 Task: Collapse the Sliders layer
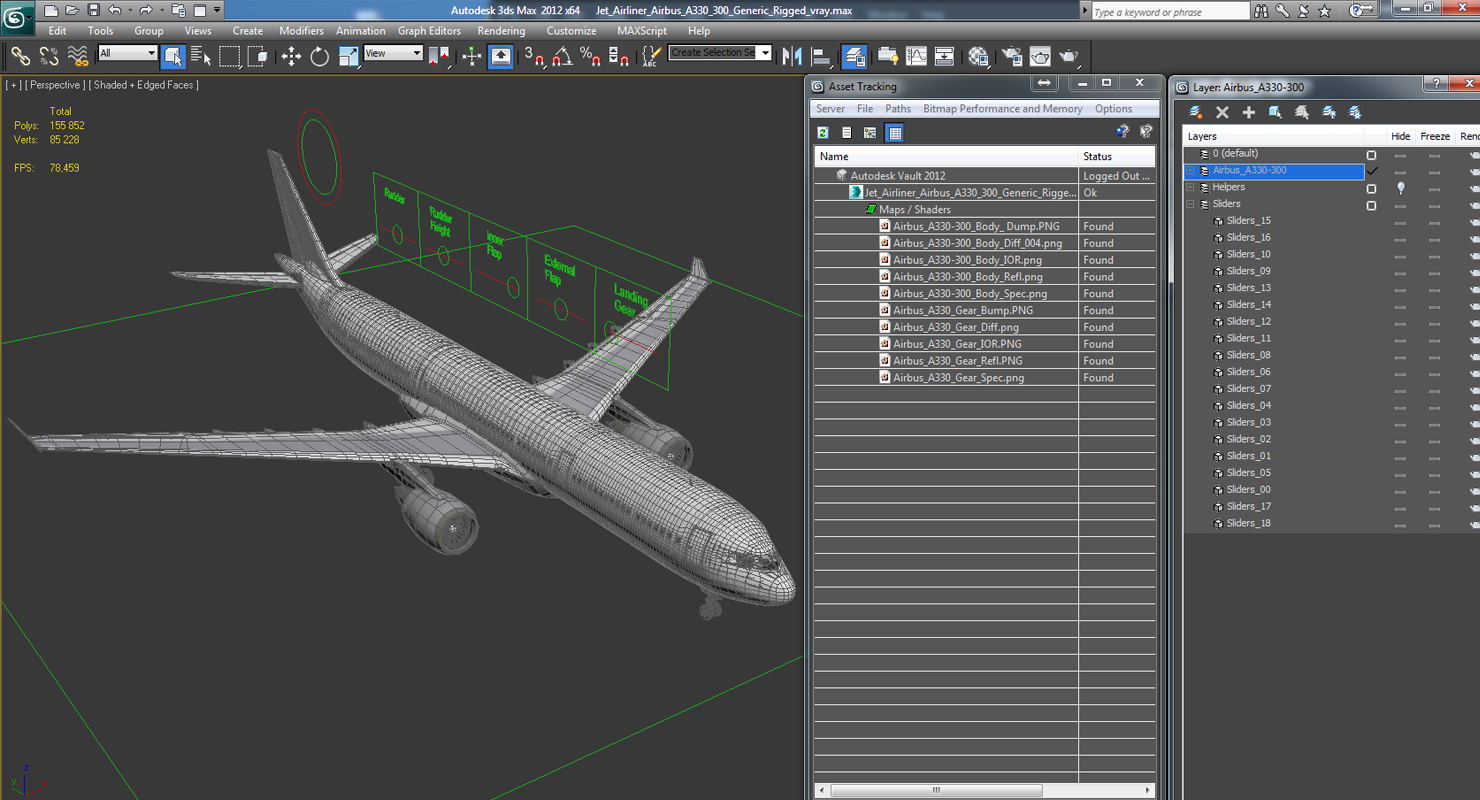(x=1190, y=205)
